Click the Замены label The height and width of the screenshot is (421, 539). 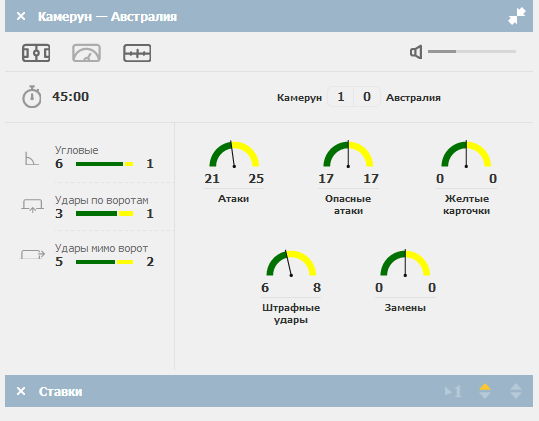pyautogui.click(x=405, y=308)
